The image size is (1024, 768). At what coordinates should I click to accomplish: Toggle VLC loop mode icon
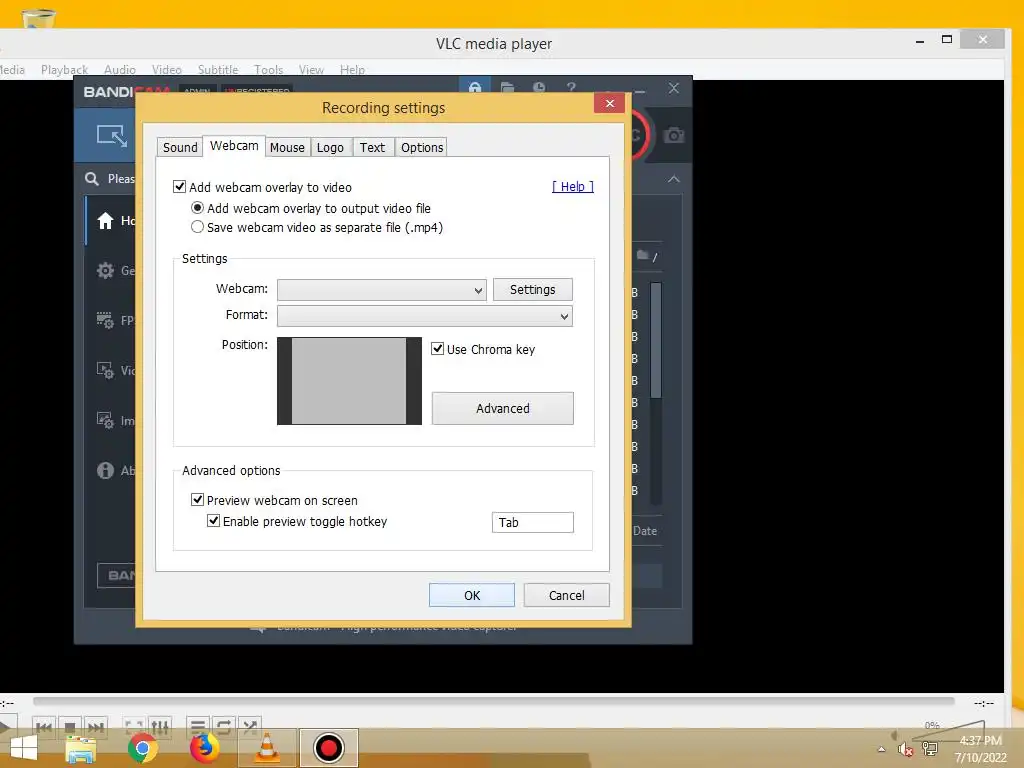pos(223,727)
